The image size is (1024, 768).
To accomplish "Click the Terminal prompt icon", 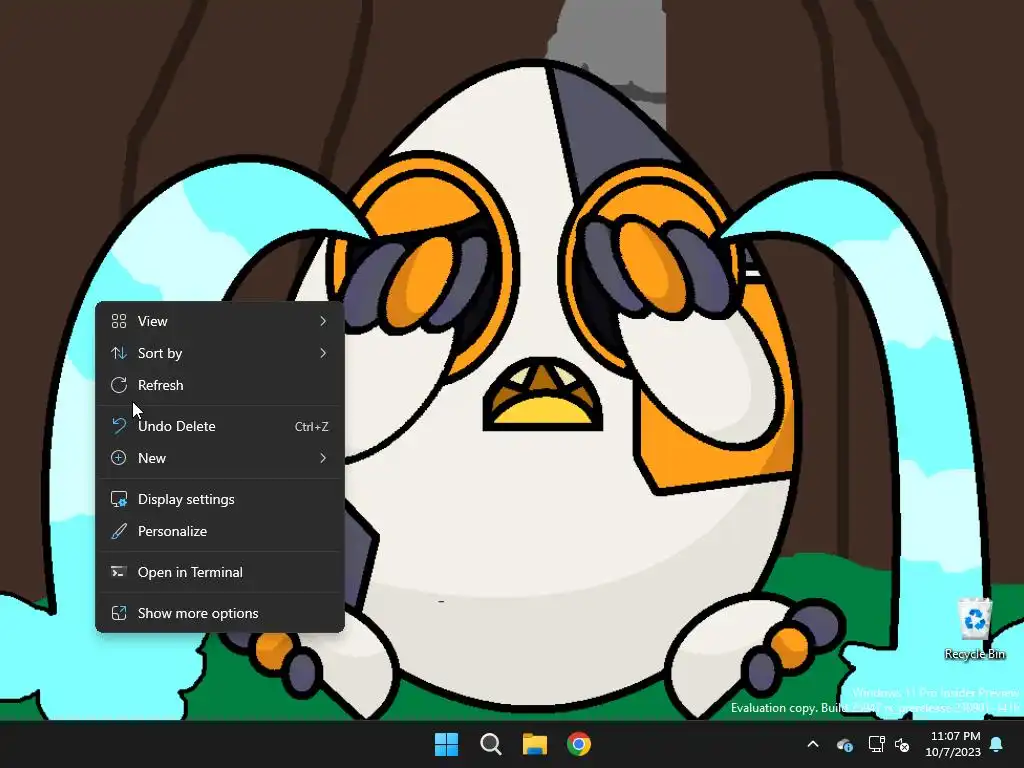I will tap(118, 572).
